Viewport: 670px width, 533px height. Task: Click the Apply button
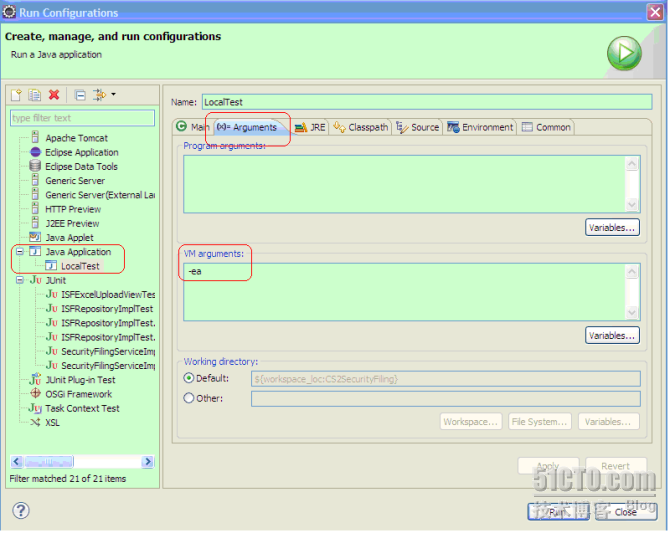click(x=548, y=466)
